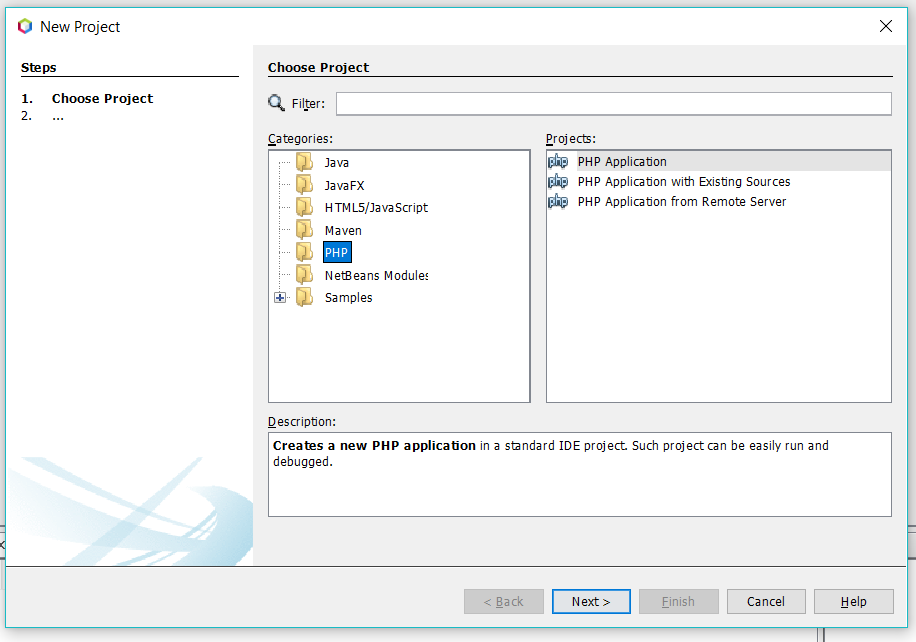Click the NetBeans logo in the title bar
Screen dimensions: 916x642
pyautogui.click(x=25, y=26)
